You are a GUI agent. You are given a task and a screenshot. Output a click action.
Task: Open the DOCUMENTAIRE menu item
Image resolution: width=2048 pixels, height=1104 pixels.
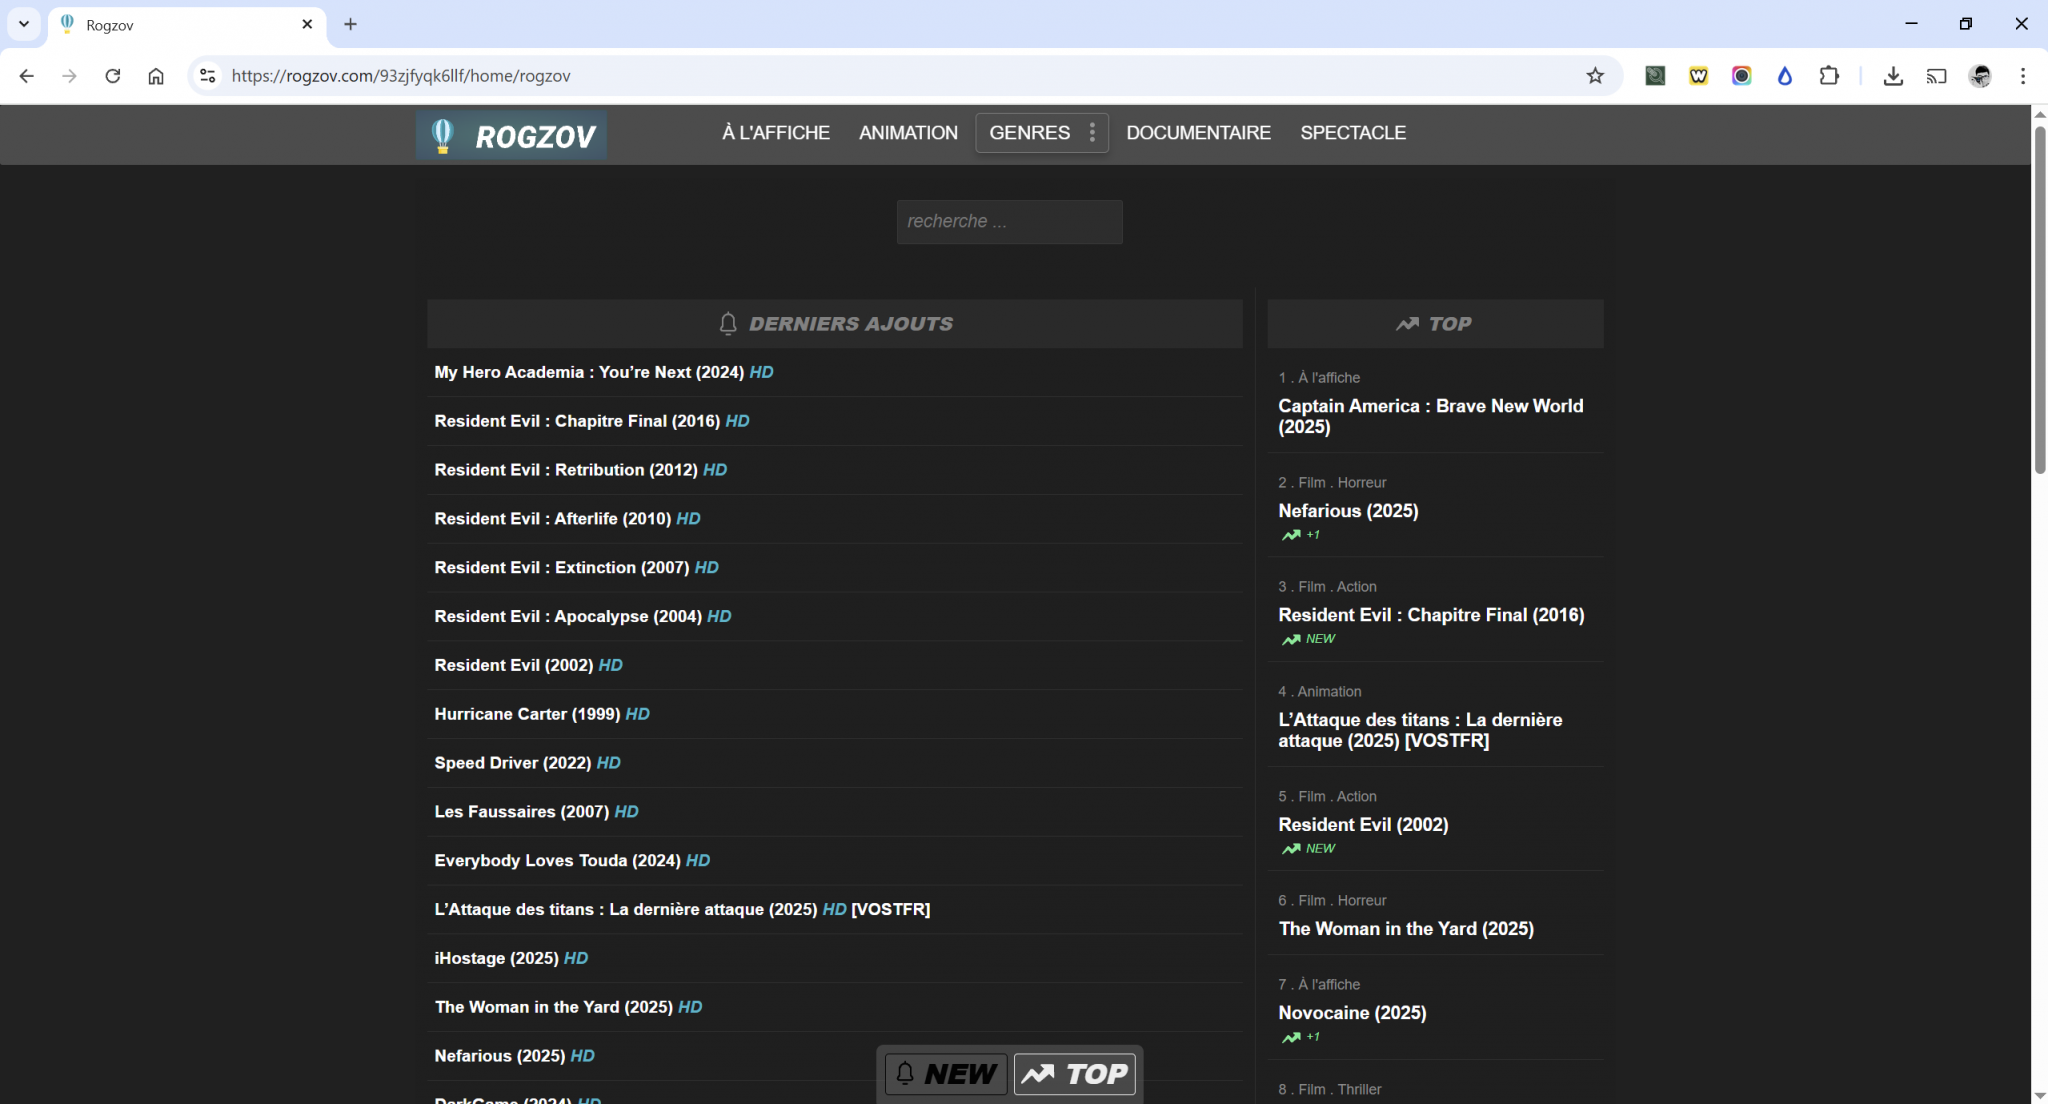click(1198, 133)
